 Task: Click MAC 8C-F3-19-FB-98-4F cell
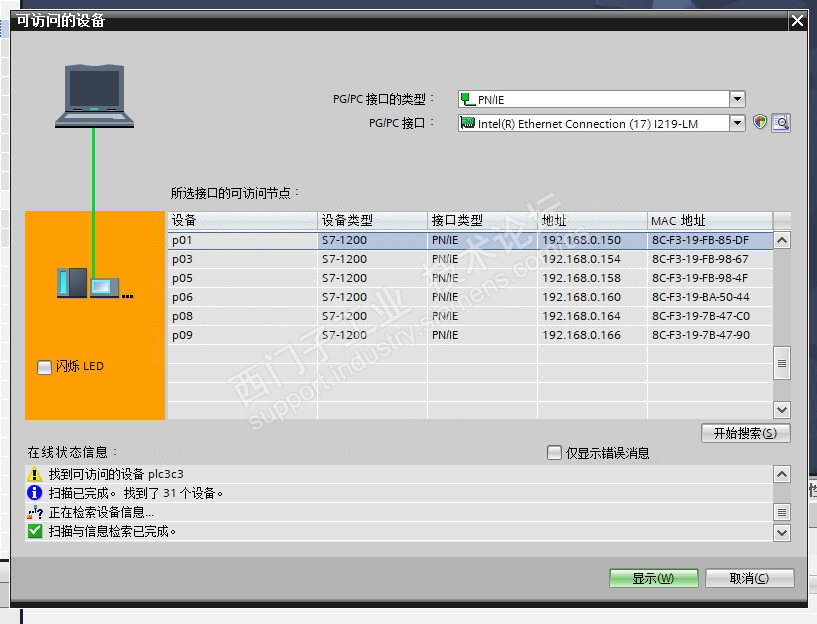pos(710,278)
